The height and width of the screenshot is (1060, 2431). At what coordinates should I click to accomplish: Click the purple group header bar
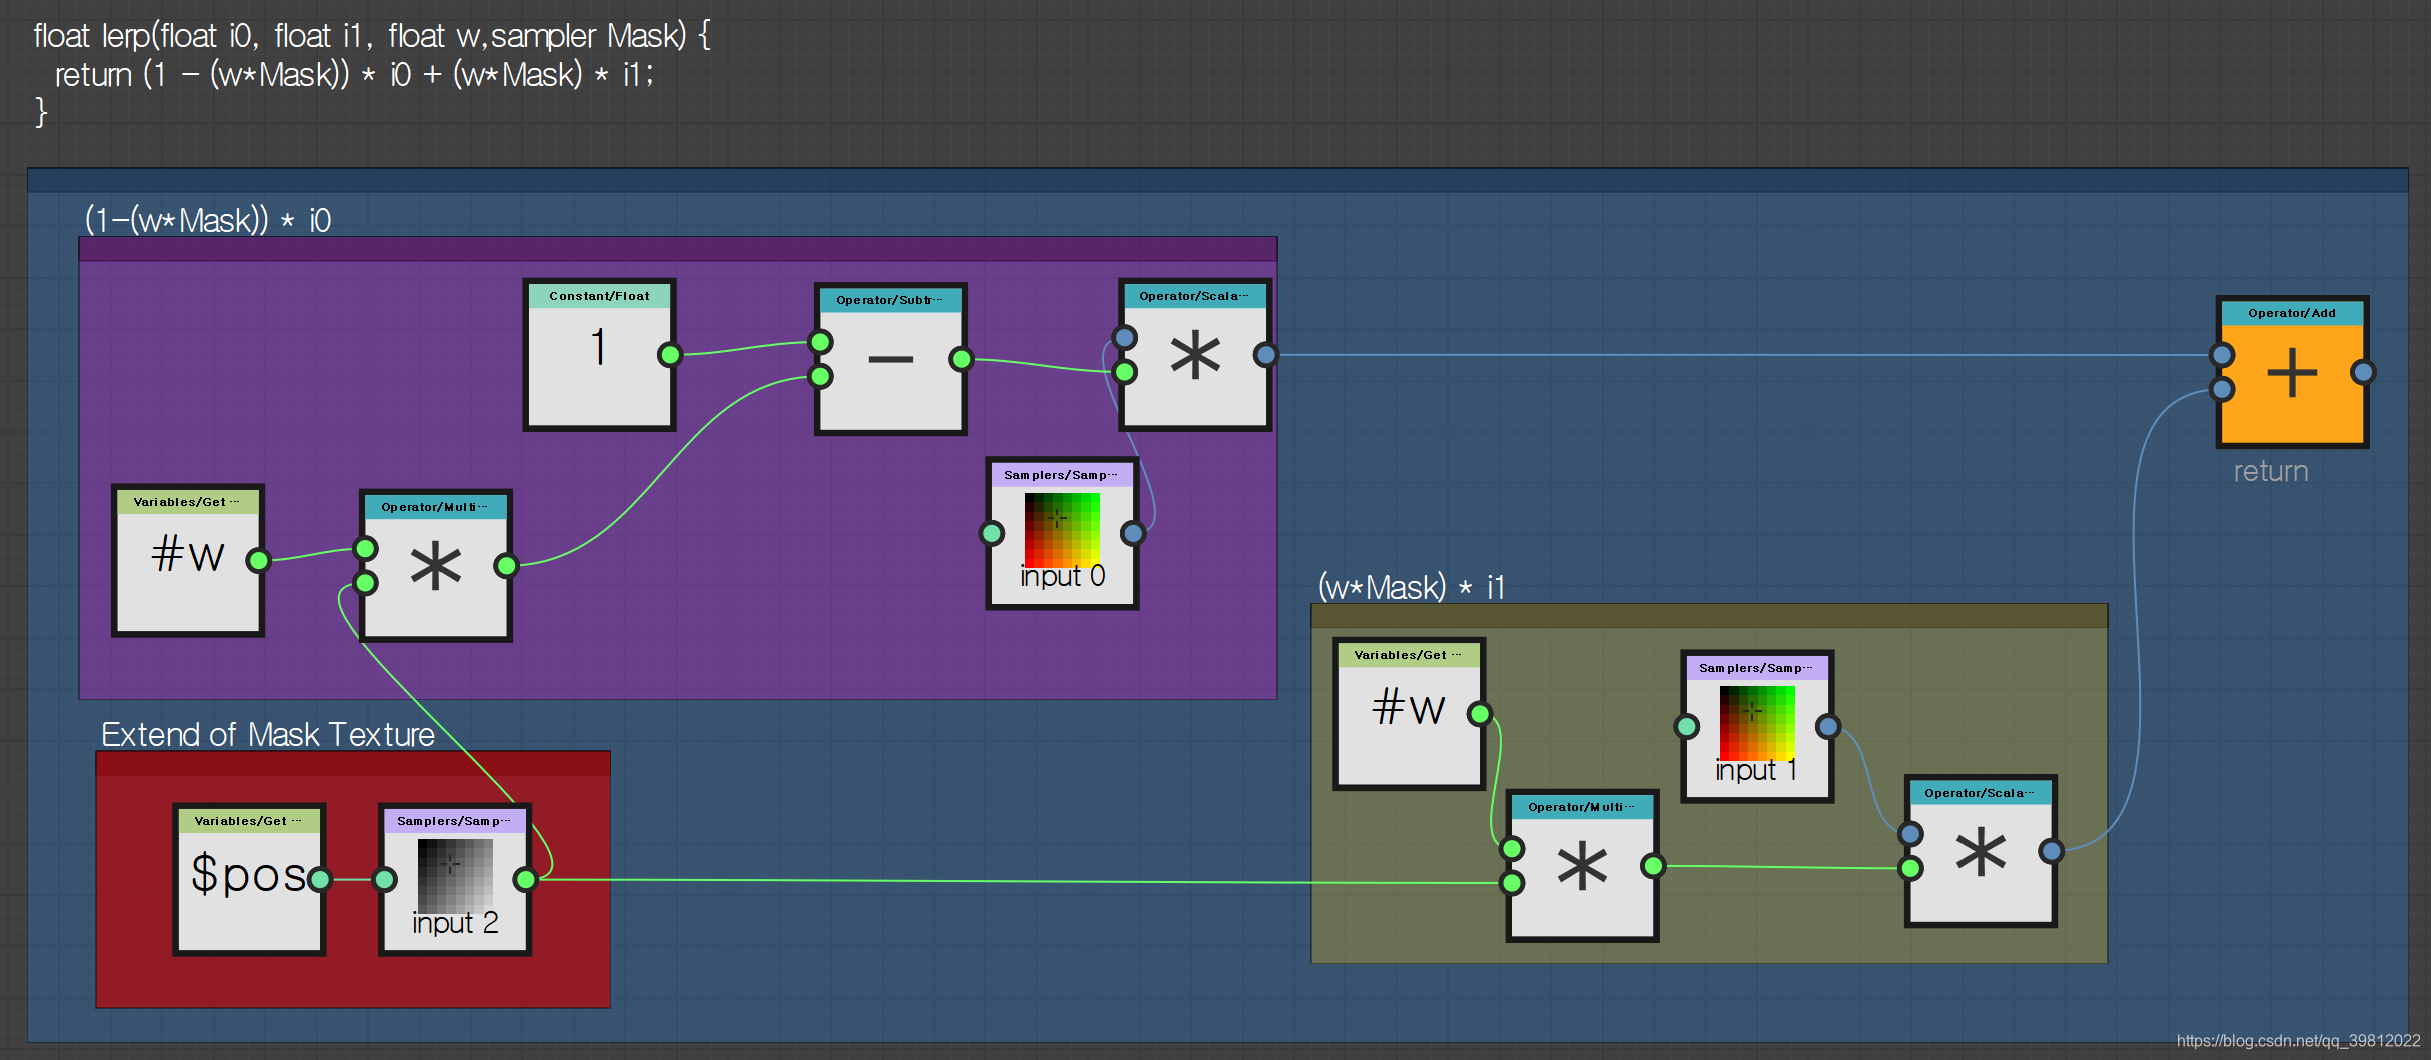pos(678,249)
